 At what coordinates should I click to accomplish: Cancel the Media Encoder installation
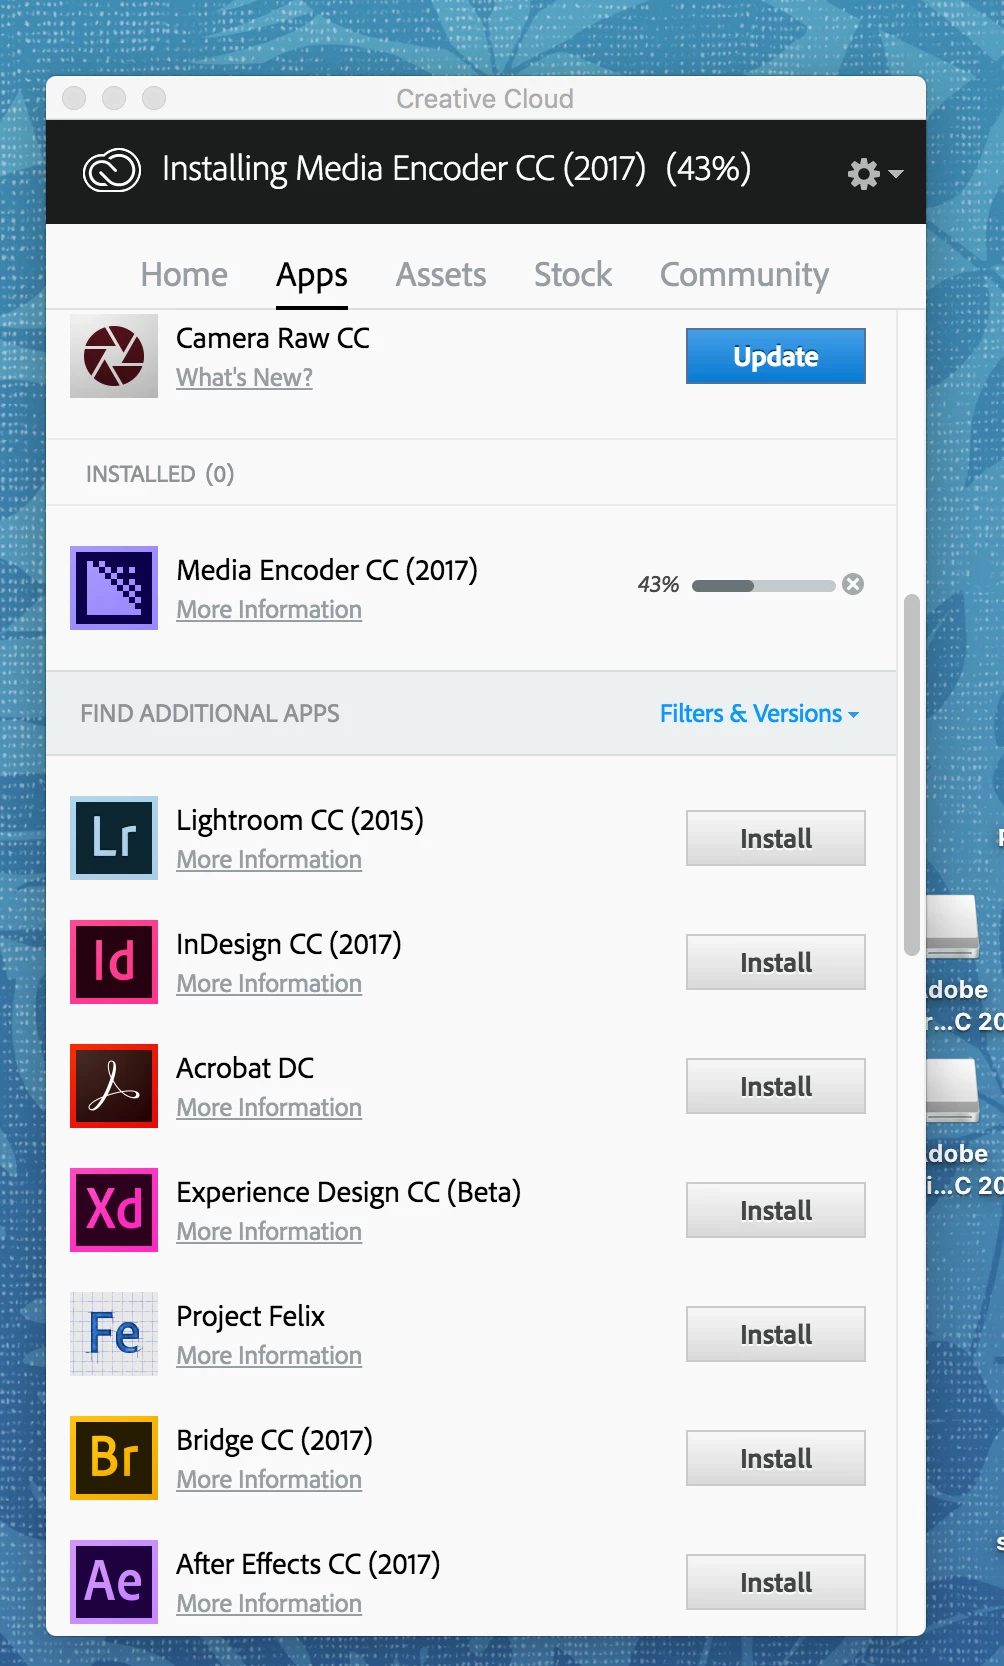tap(853, 584)
